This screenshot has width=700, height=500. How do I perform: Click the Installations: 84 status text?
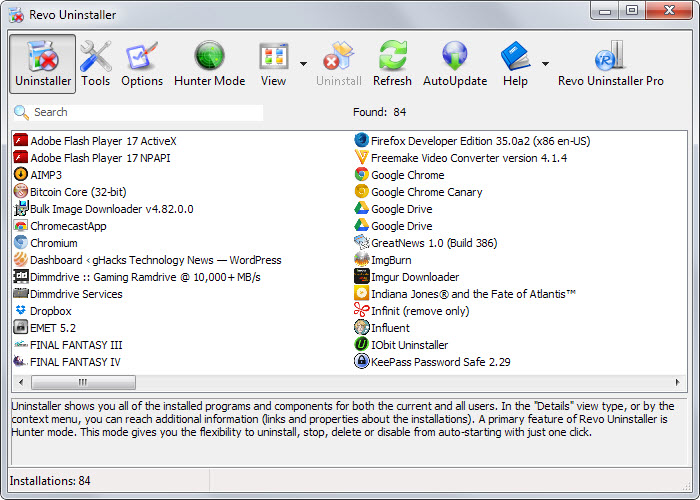(x=50, y=481)
